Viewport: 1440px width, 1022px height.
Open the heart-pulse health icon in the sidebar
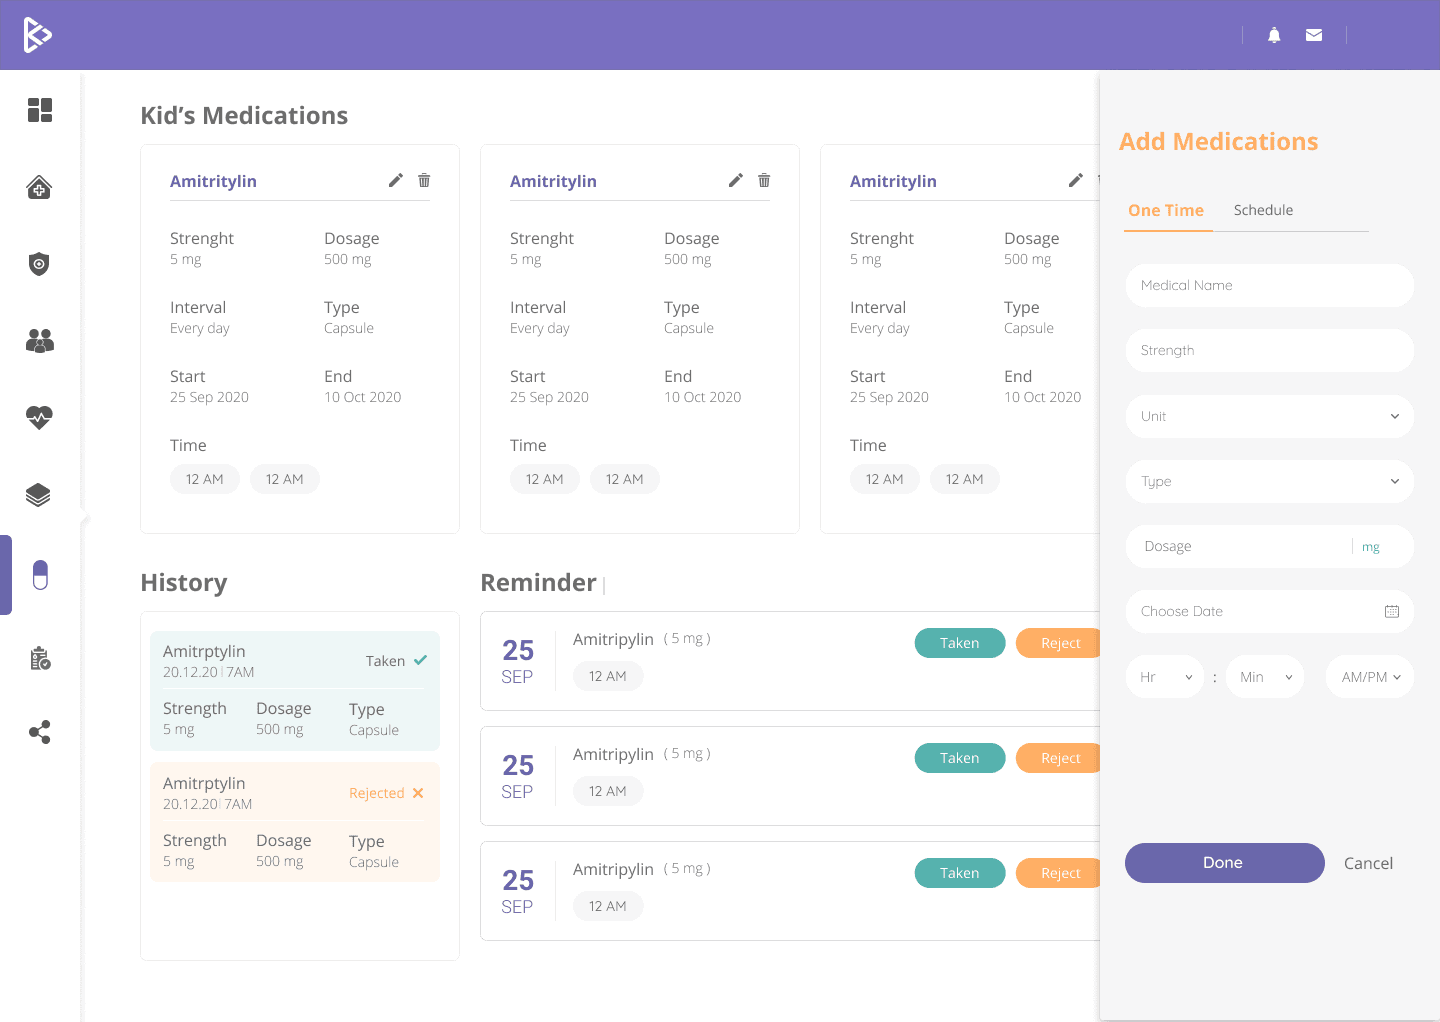click(x=39, y=418)
